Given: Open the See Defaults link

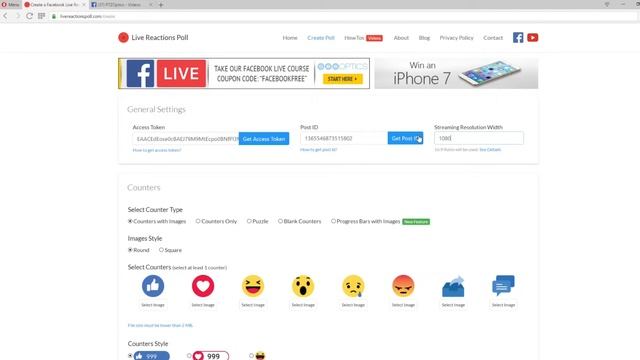Looking at the screenshot, I should pyautogui.click(x=490, y=150).
